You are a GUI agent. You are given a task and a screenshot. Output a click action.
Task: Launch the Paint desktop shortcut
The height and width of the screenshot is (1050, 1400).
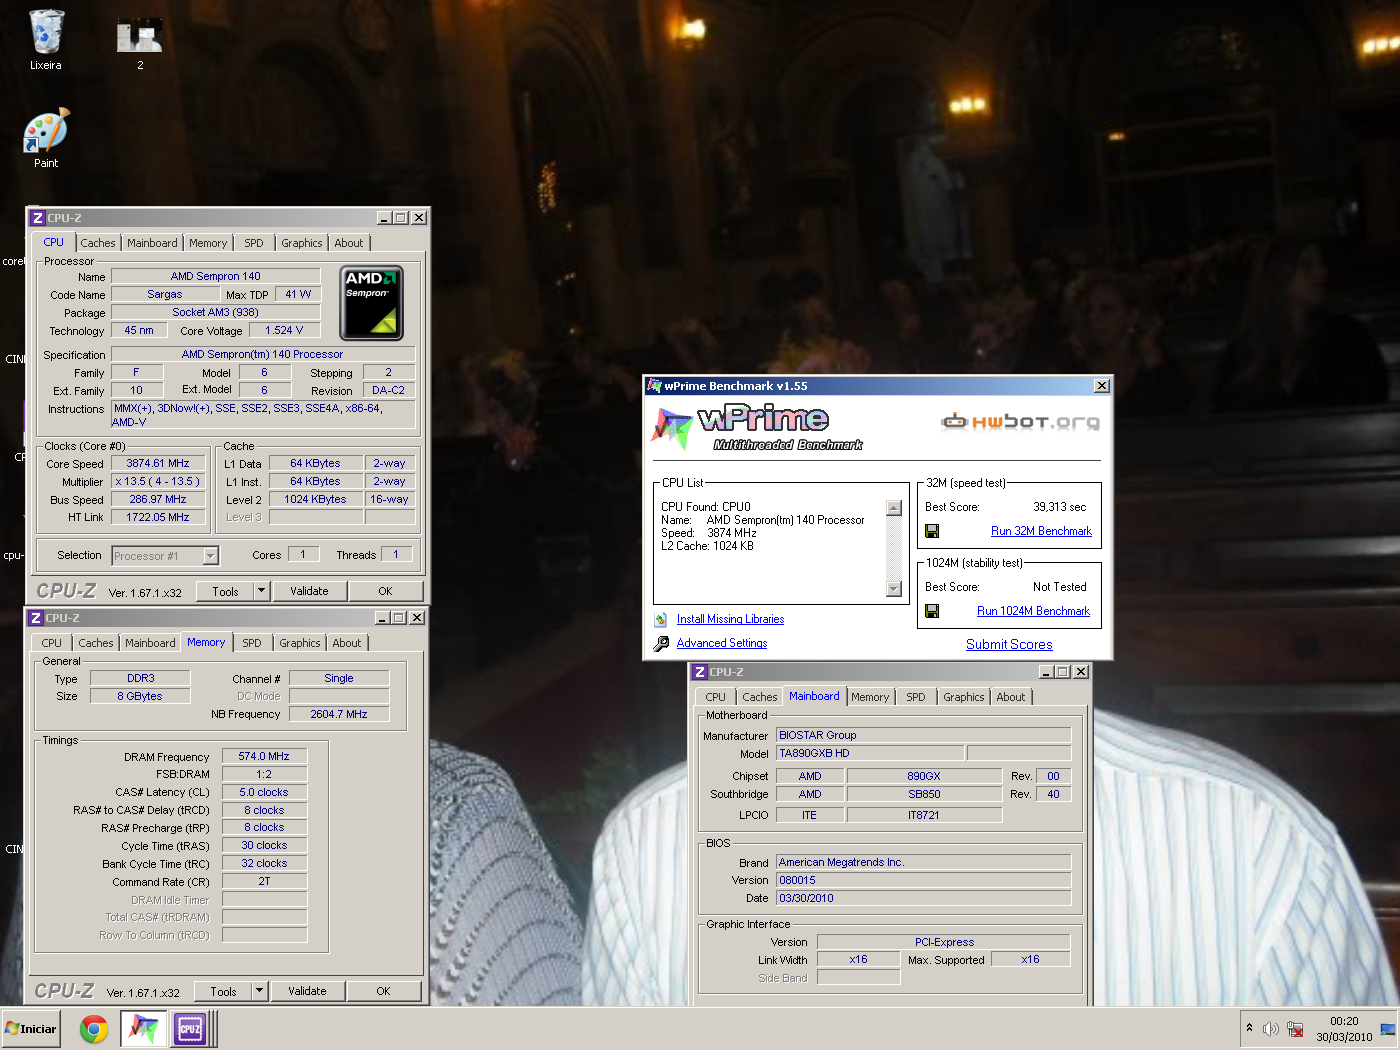tap(46, 138)
